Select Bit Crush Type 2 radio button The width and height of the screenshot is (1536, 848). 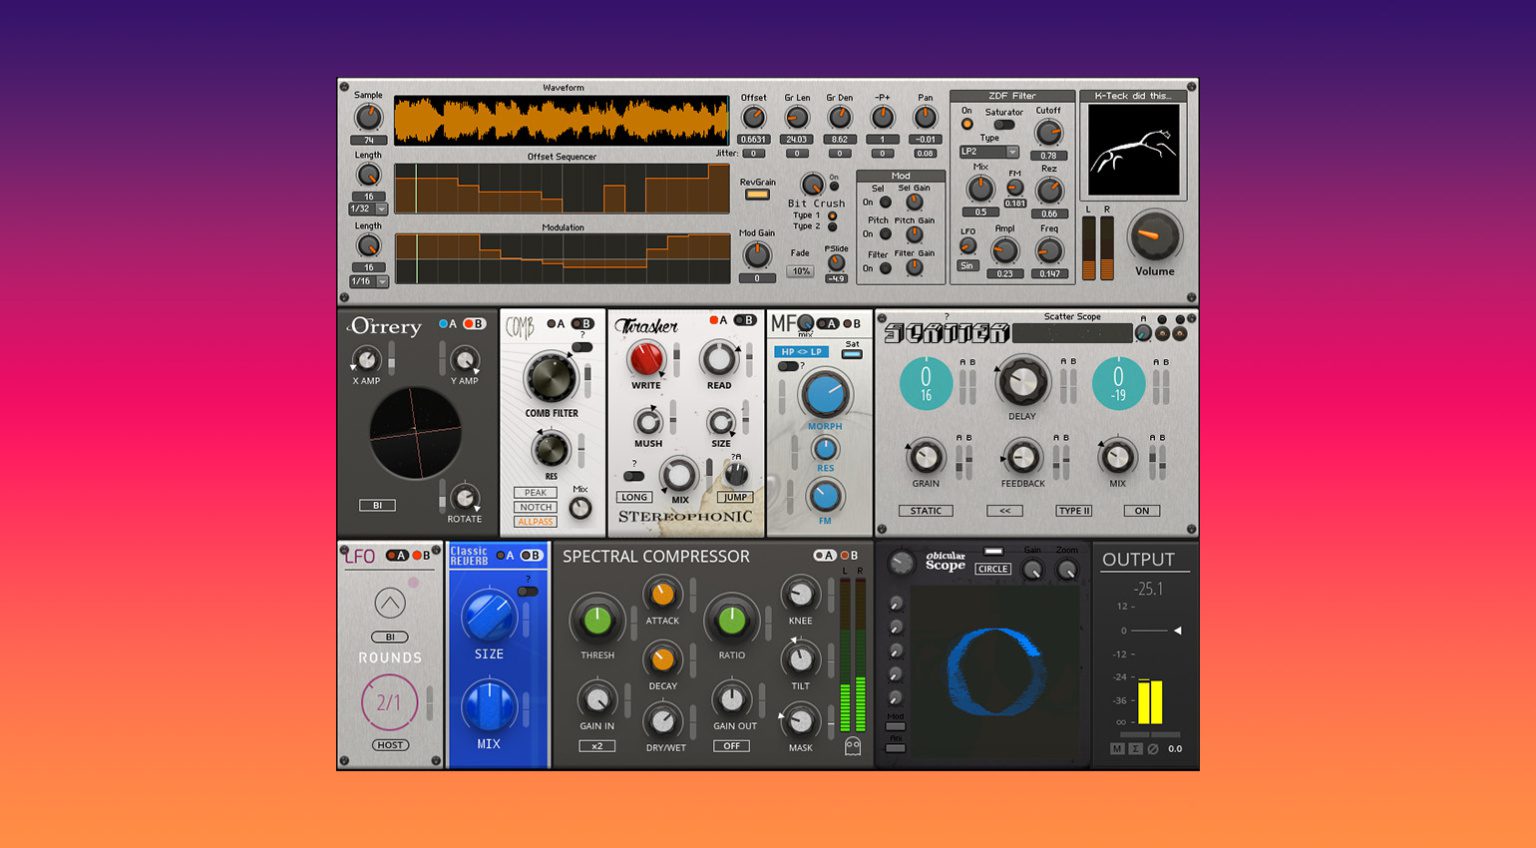[x=832, y=226]
